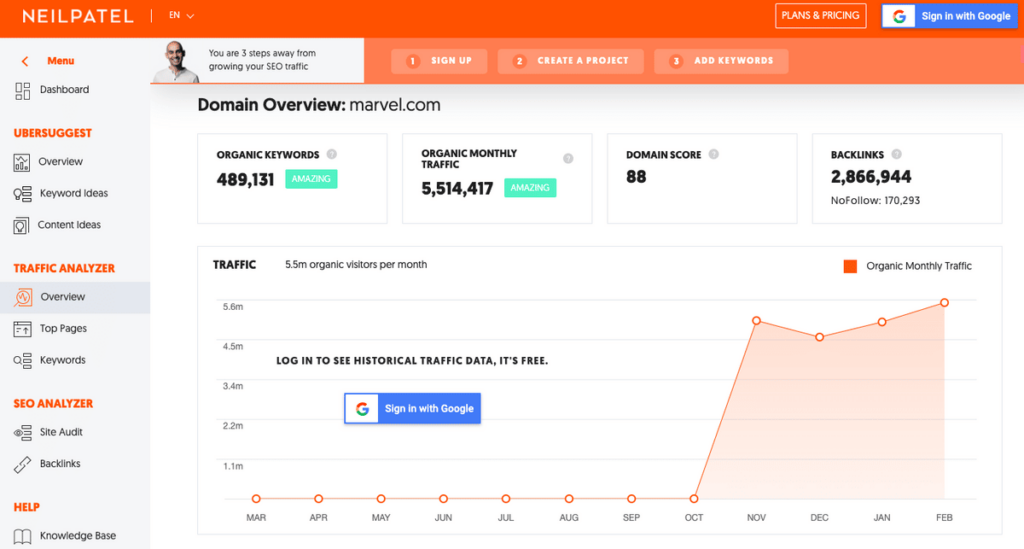Click the Keywords sidebar icon
The height and width of the screenshot is (549, 1024).
[22, 360]
